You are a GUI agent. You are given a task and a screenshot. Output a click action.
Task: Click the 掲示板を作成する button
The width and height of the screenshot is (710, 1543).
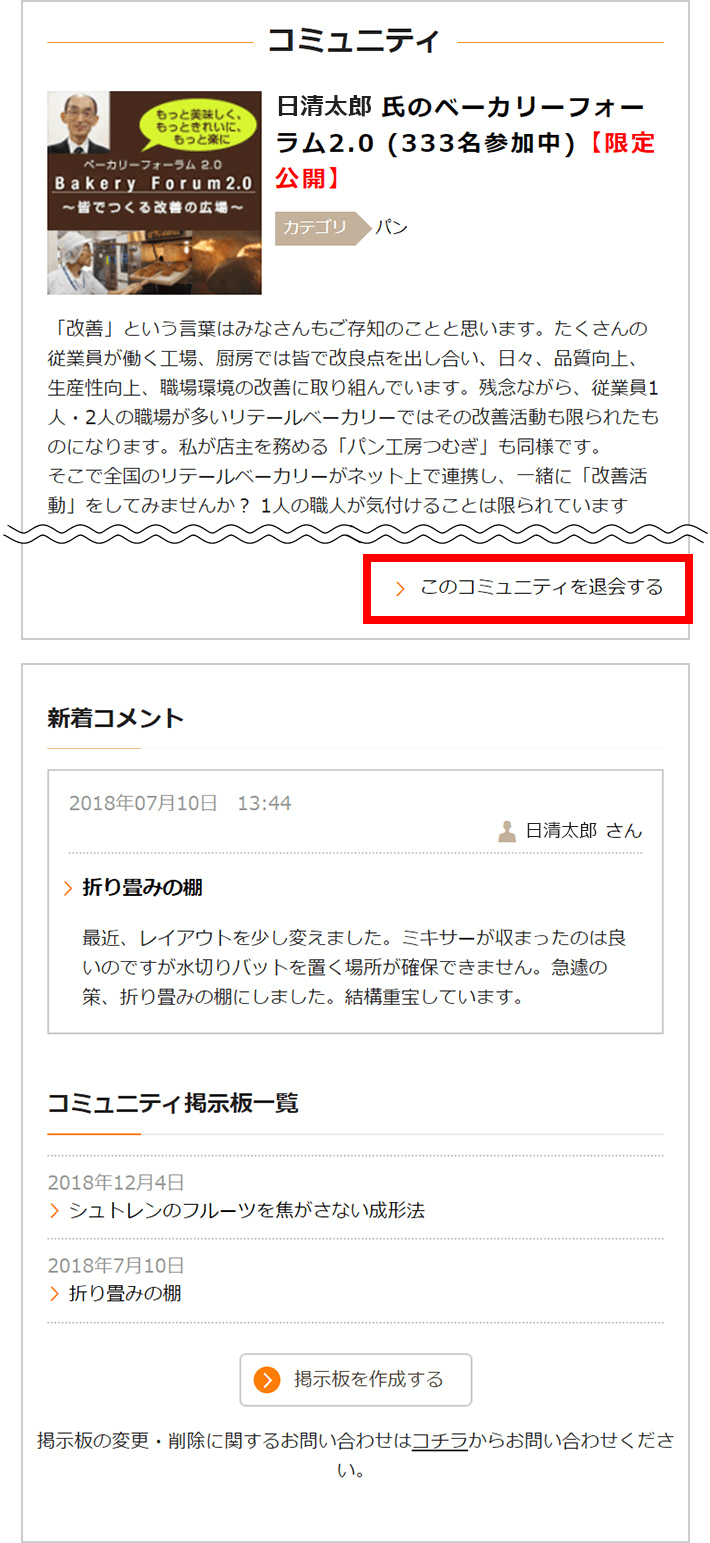[356, 1380]
